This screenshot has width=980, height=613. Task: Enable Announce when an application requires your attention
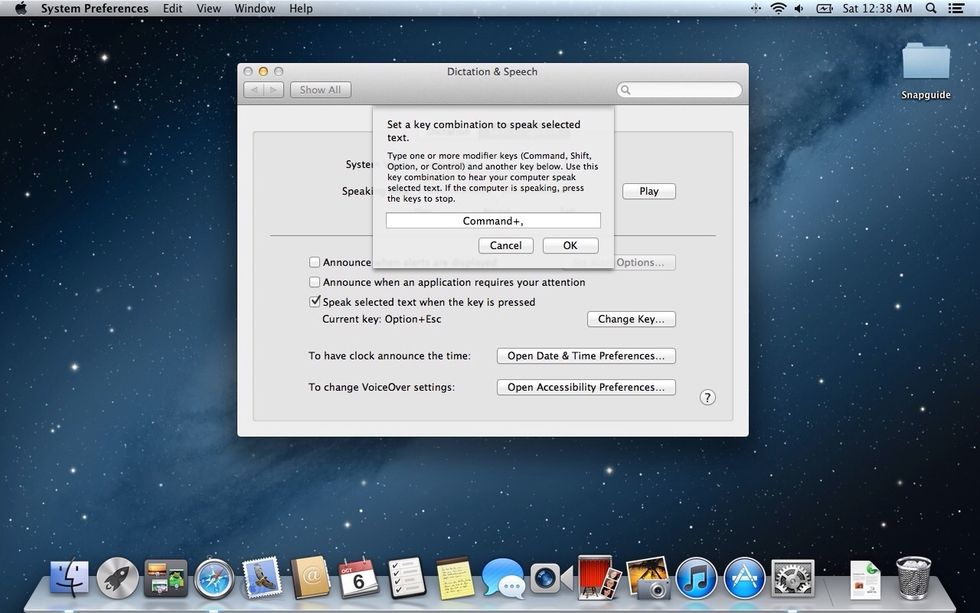[314, 282]
